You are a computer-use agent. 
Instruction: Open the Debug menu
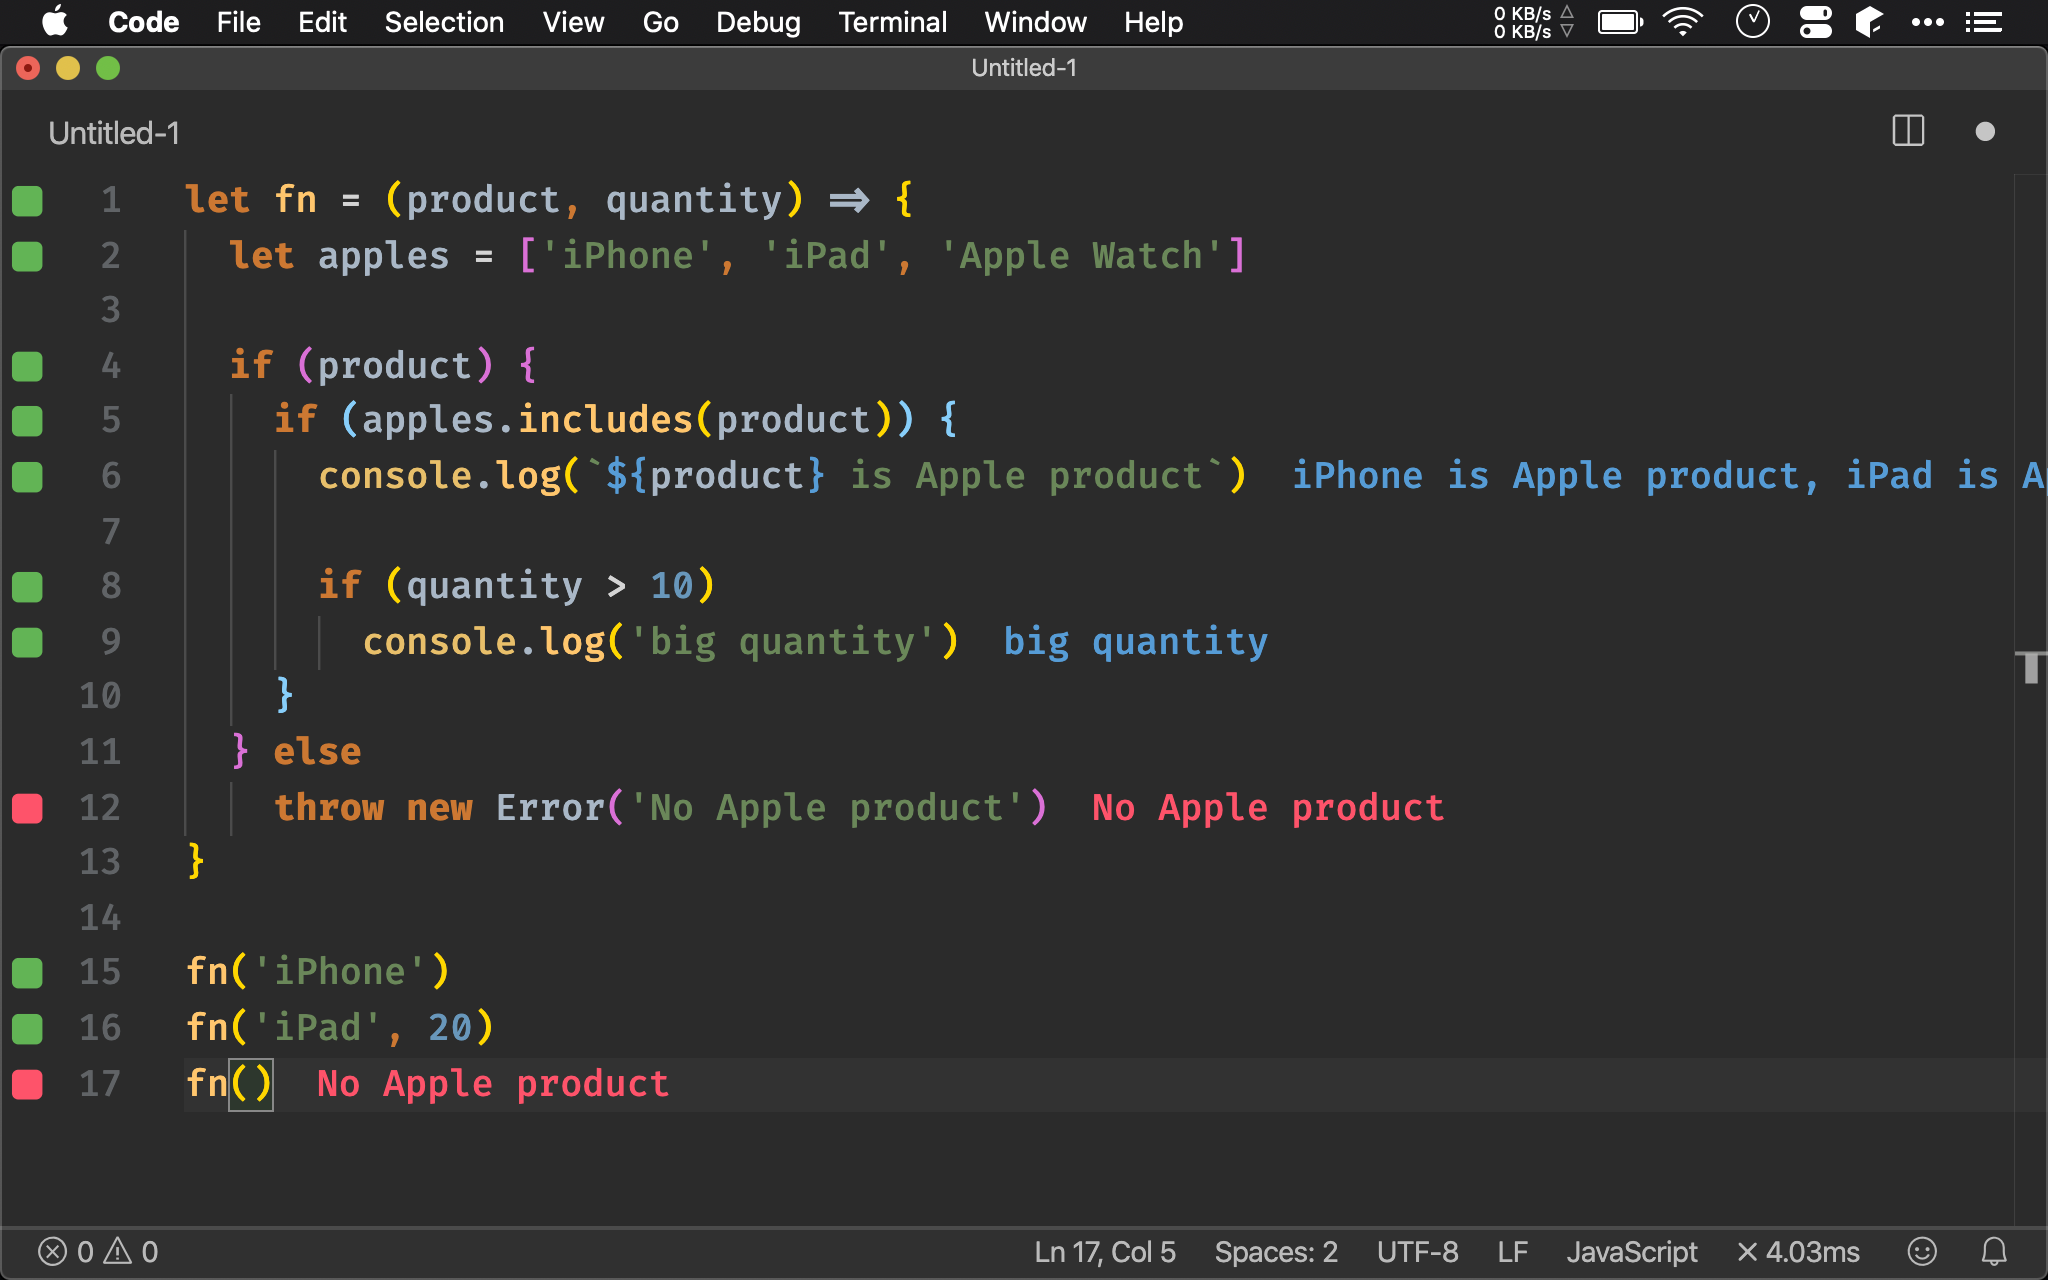point(758,22)
